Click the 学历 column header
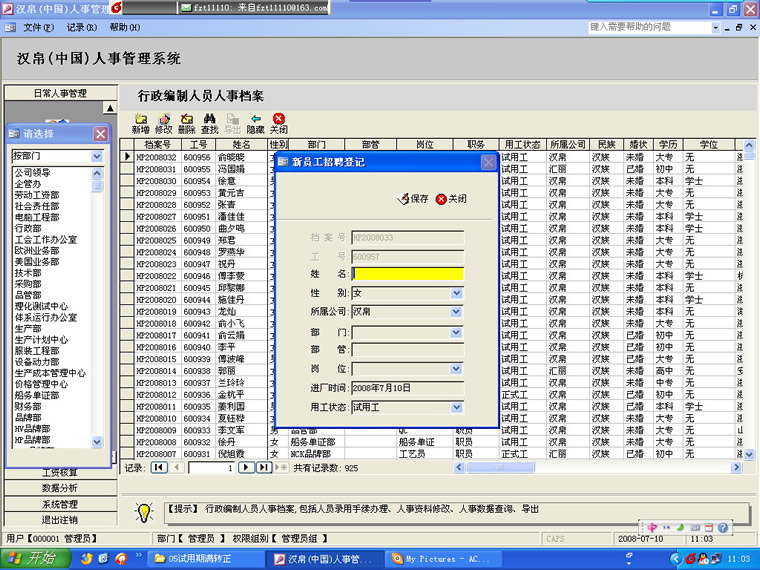The width and height of the screenshot is (760, 570). pyautogui.click(x=668, y=144)
